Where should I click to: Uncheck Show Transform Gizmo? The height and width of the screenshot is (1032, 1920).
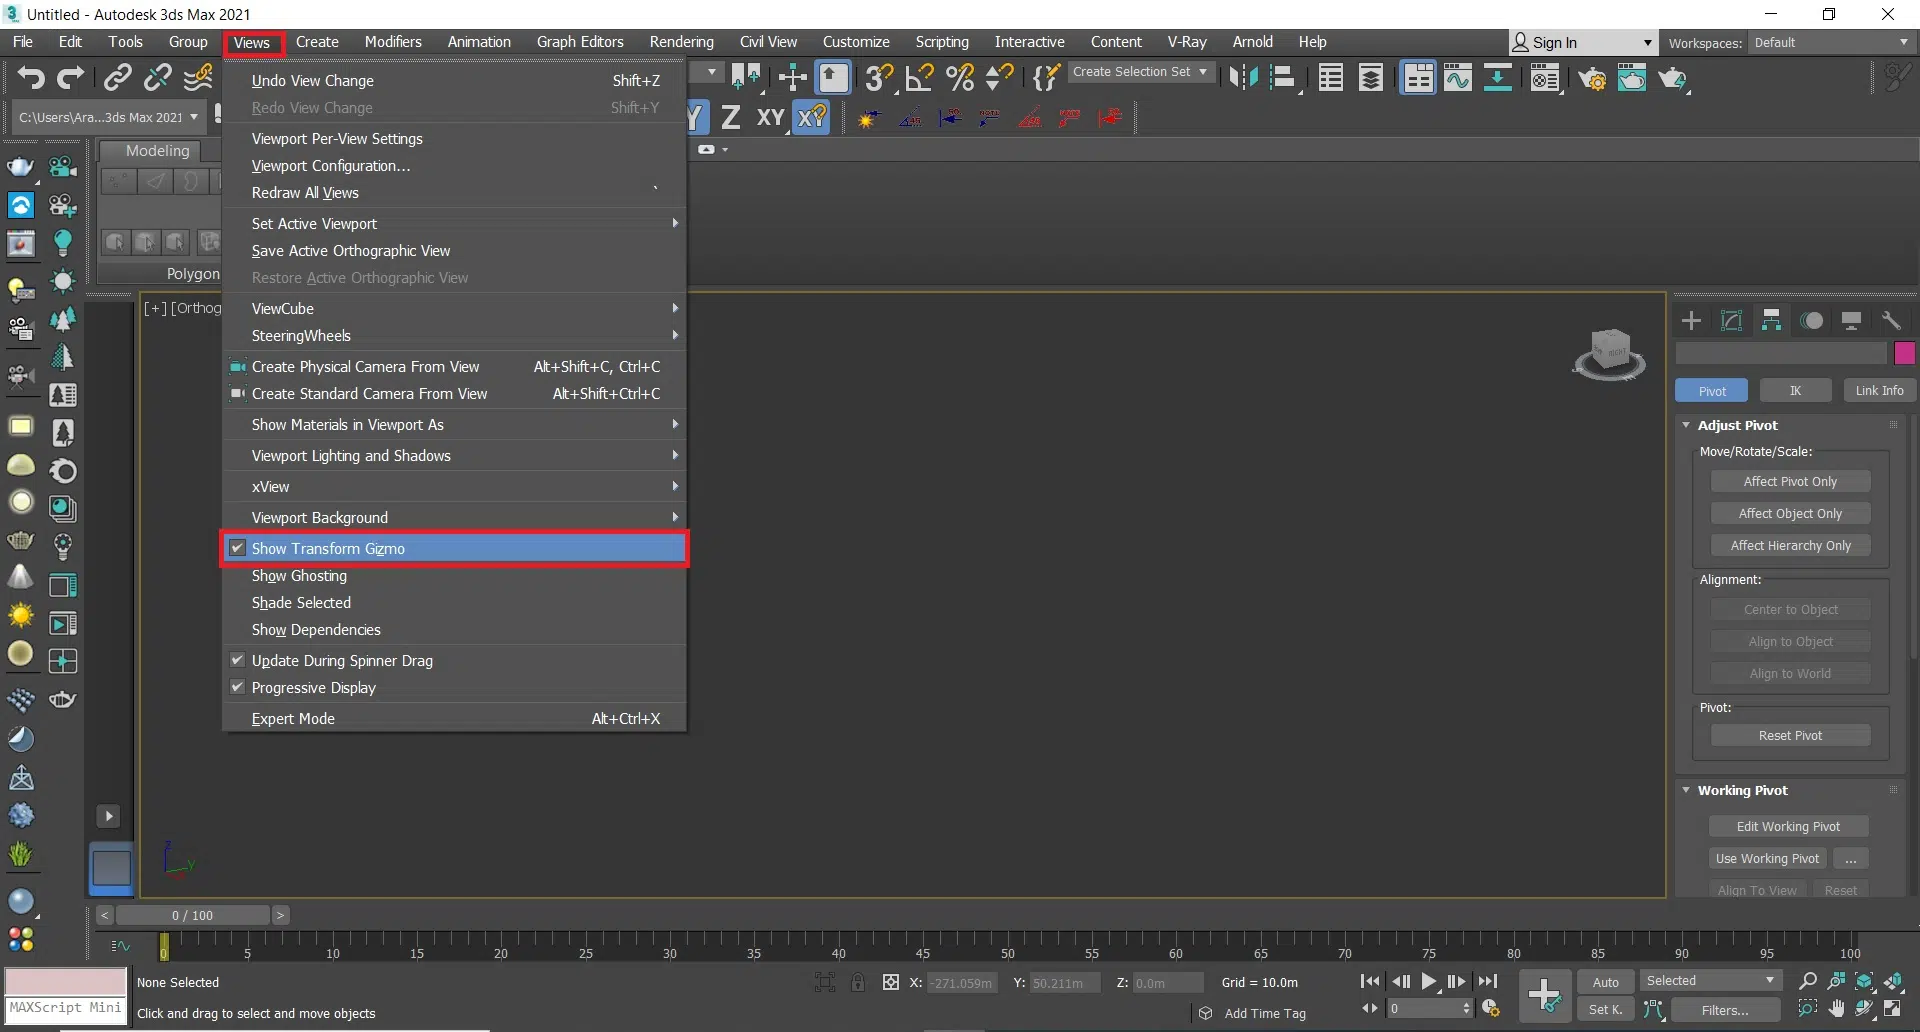tap(328, 549)
